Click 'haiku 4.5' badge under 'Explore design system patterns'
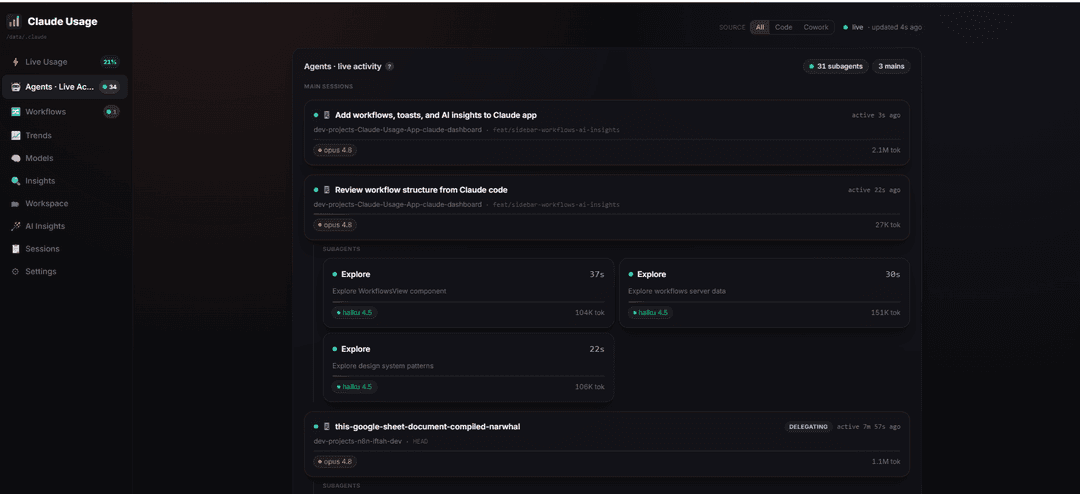 (x=355, y=387)
